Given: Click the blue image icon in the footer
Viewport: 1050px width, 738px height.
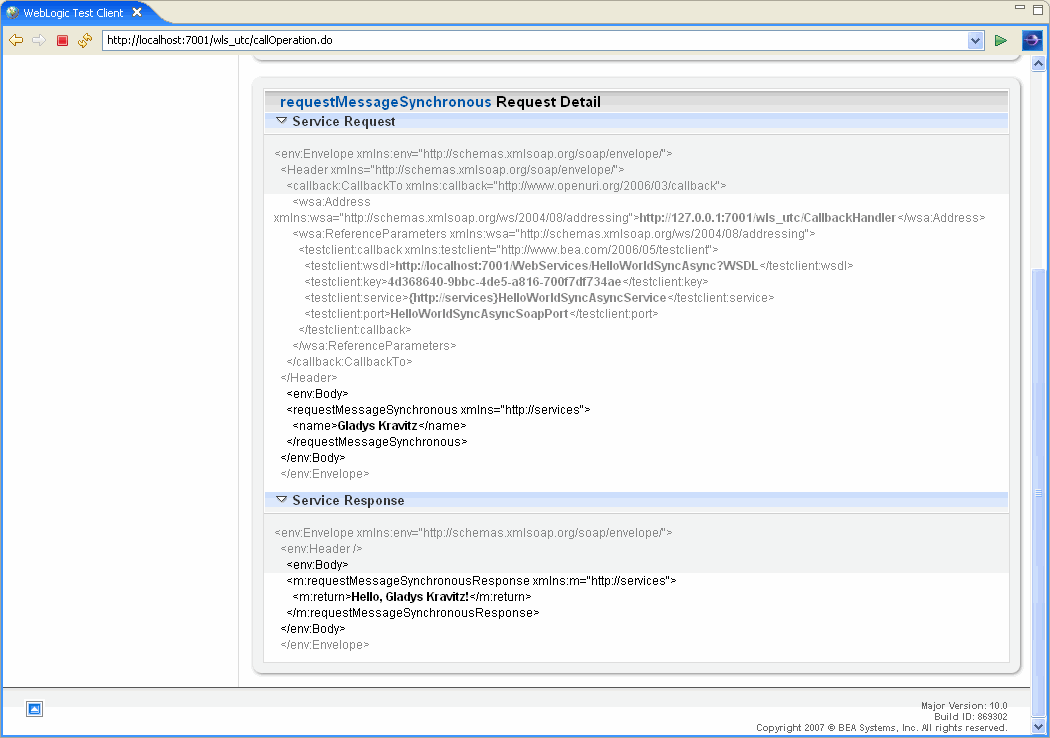Looking at the screenshot, I should coord(35,709).
